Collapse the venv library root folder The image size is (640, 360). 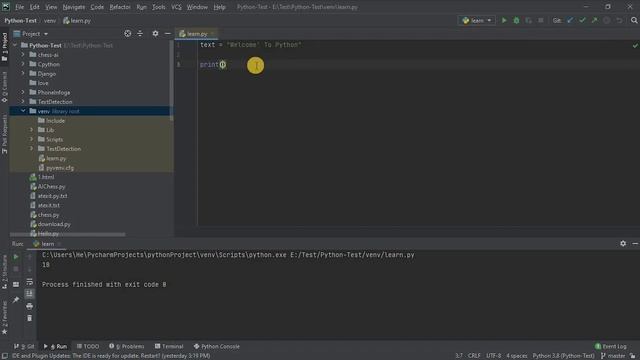[23, 111]
